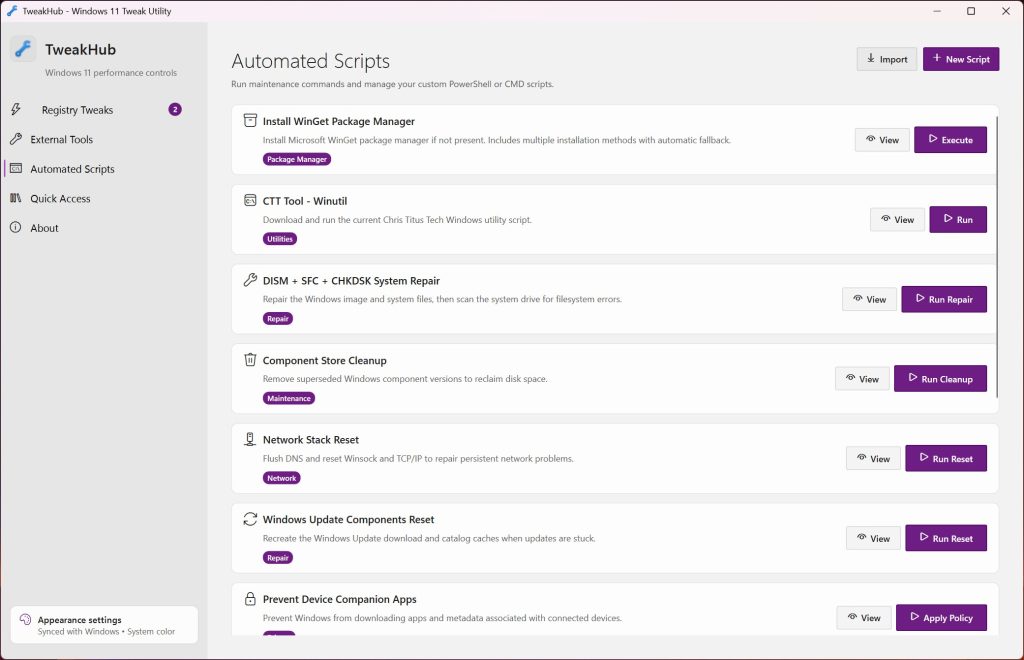Click the title bar app icon

tap(12, 10)
